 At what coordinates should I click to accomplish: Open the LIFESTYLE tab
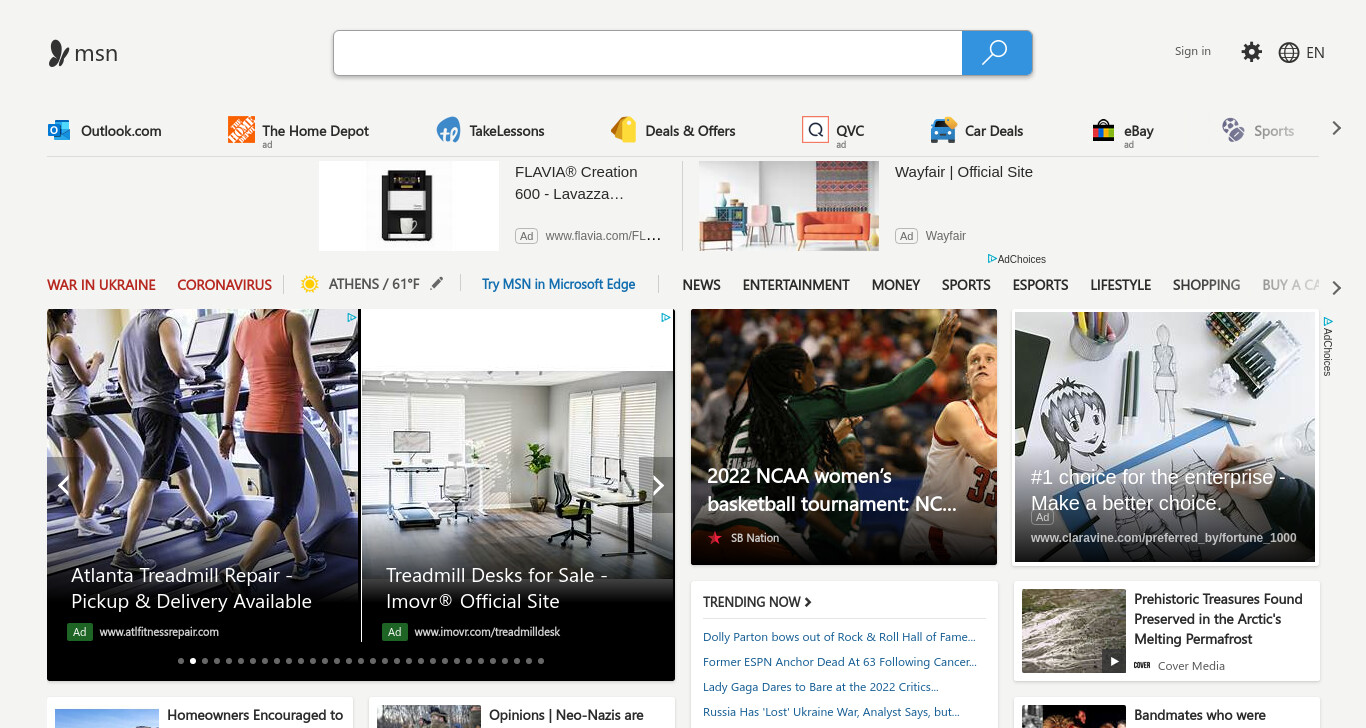(x=1120, y=285)
